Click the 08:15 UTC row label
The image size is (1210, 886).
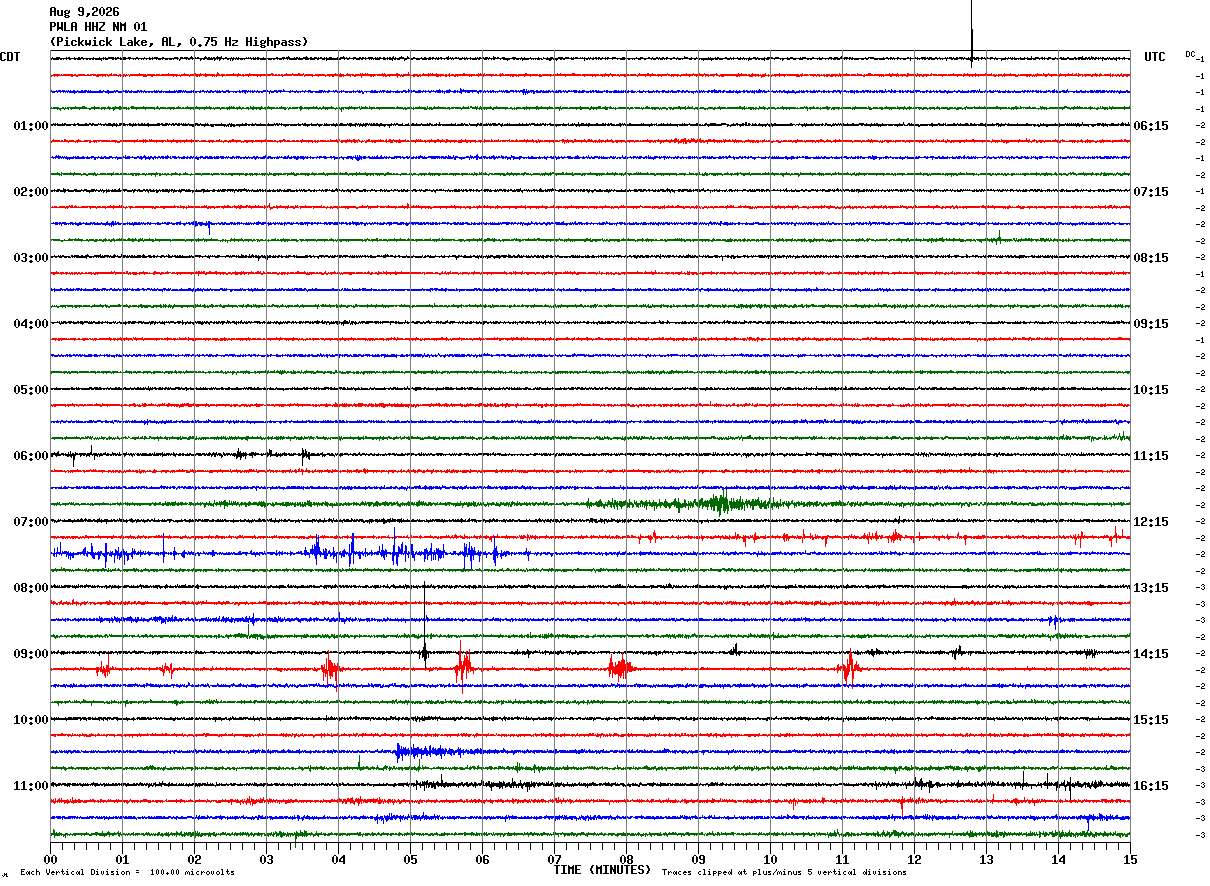(x=1151, y=258)
